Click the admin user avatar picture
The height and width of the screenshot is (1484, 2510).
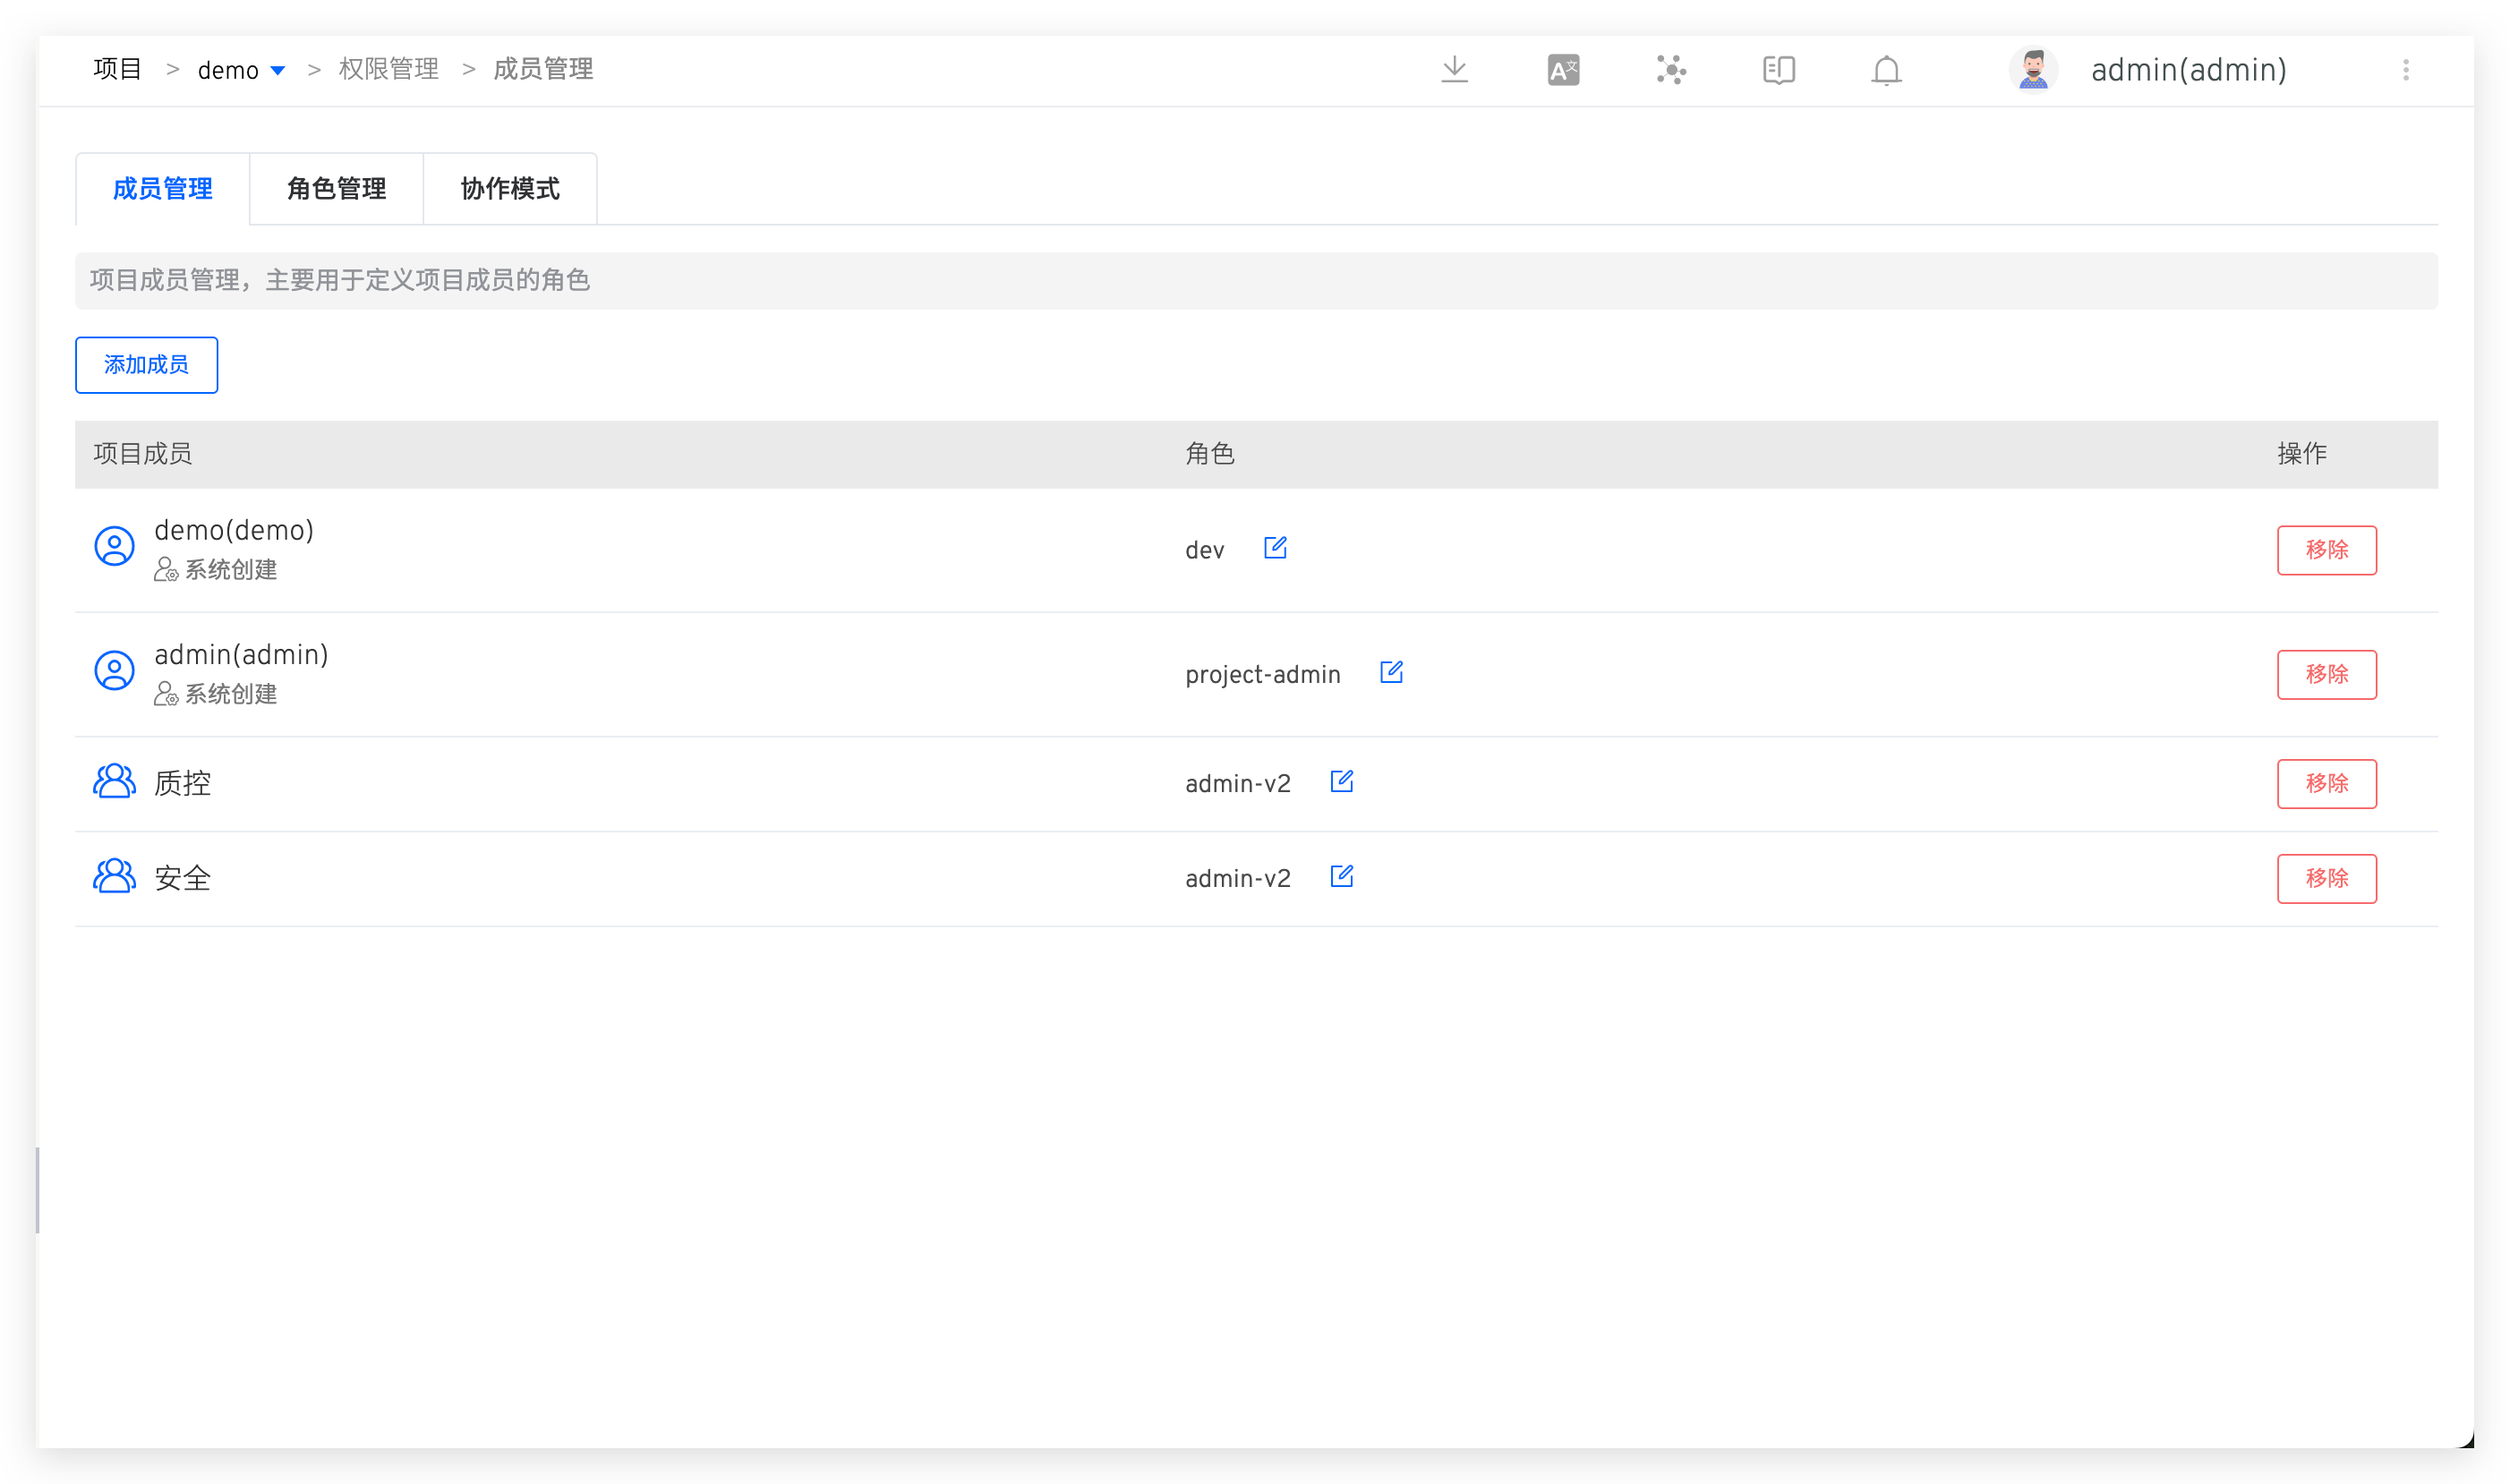[x=2033, y=70]
